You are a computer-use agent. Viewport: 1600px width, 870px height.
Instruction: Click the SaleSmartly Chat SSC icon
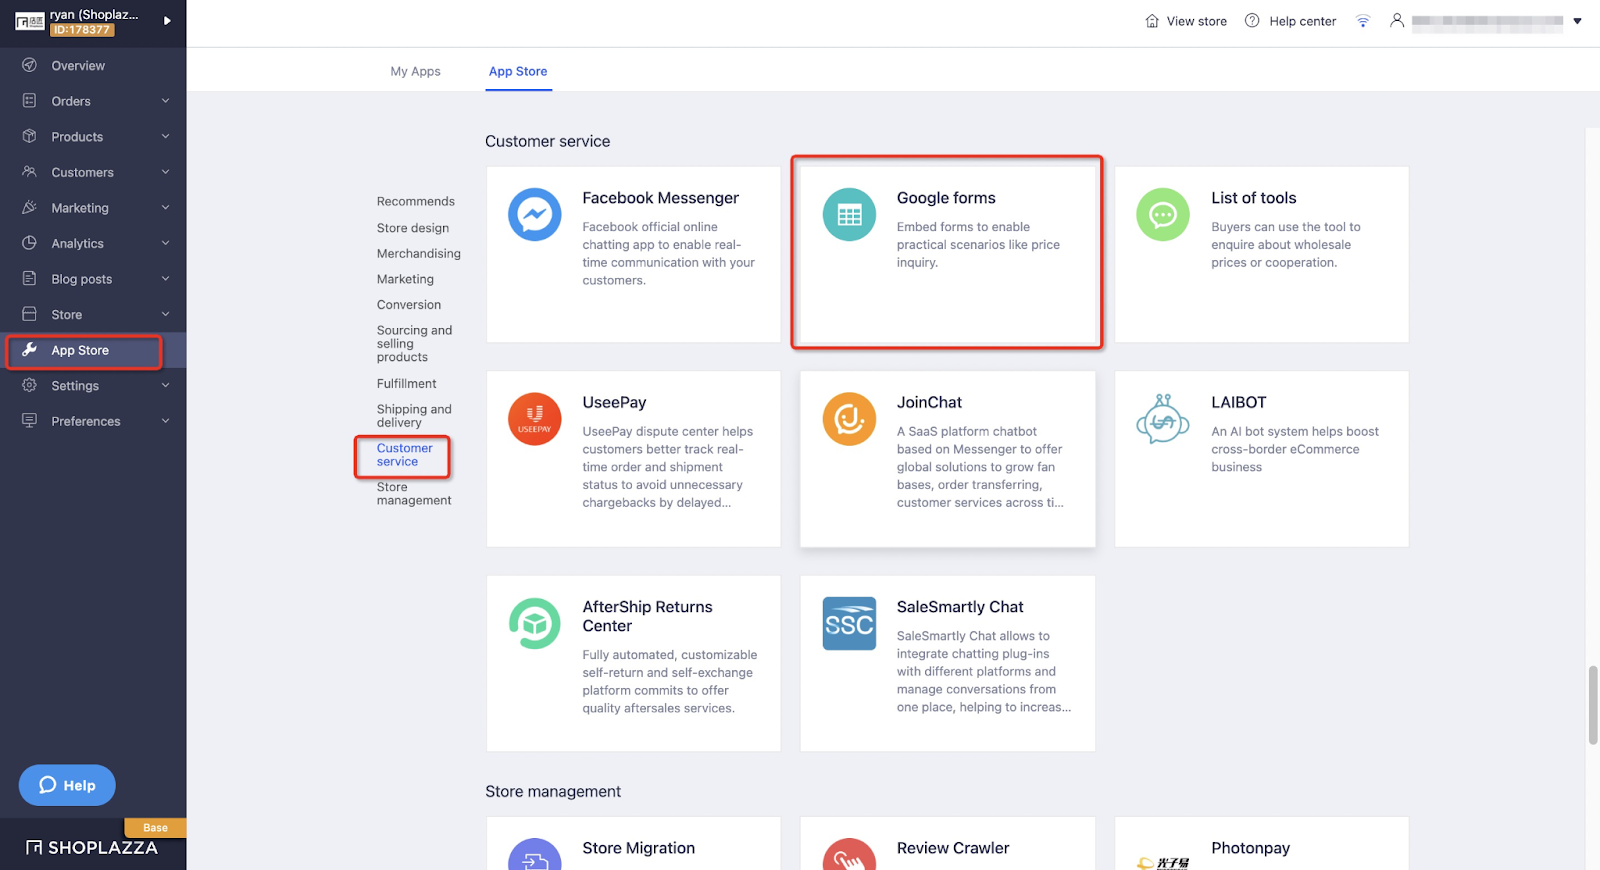tap(849, 623)
